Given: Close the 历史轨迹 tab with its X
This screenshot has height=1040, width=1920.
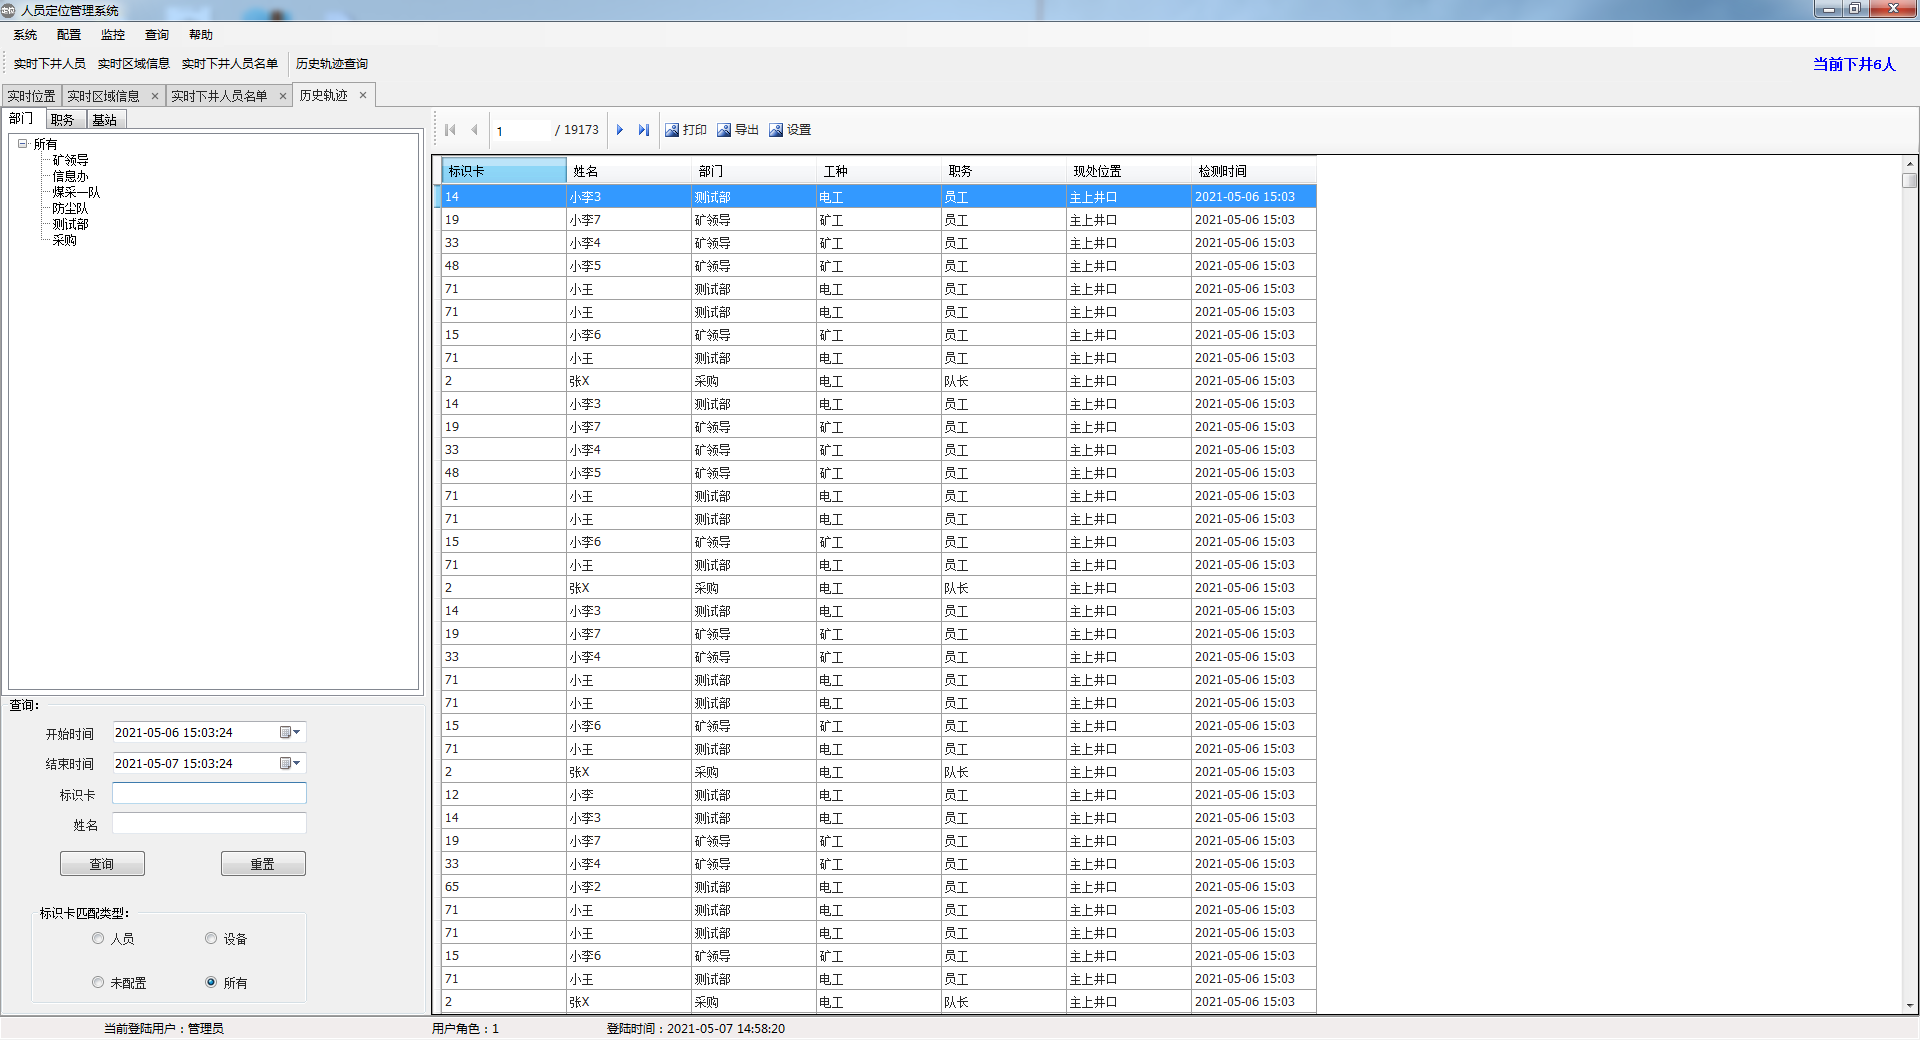Looking at the screenshot, I should point(363,96).
